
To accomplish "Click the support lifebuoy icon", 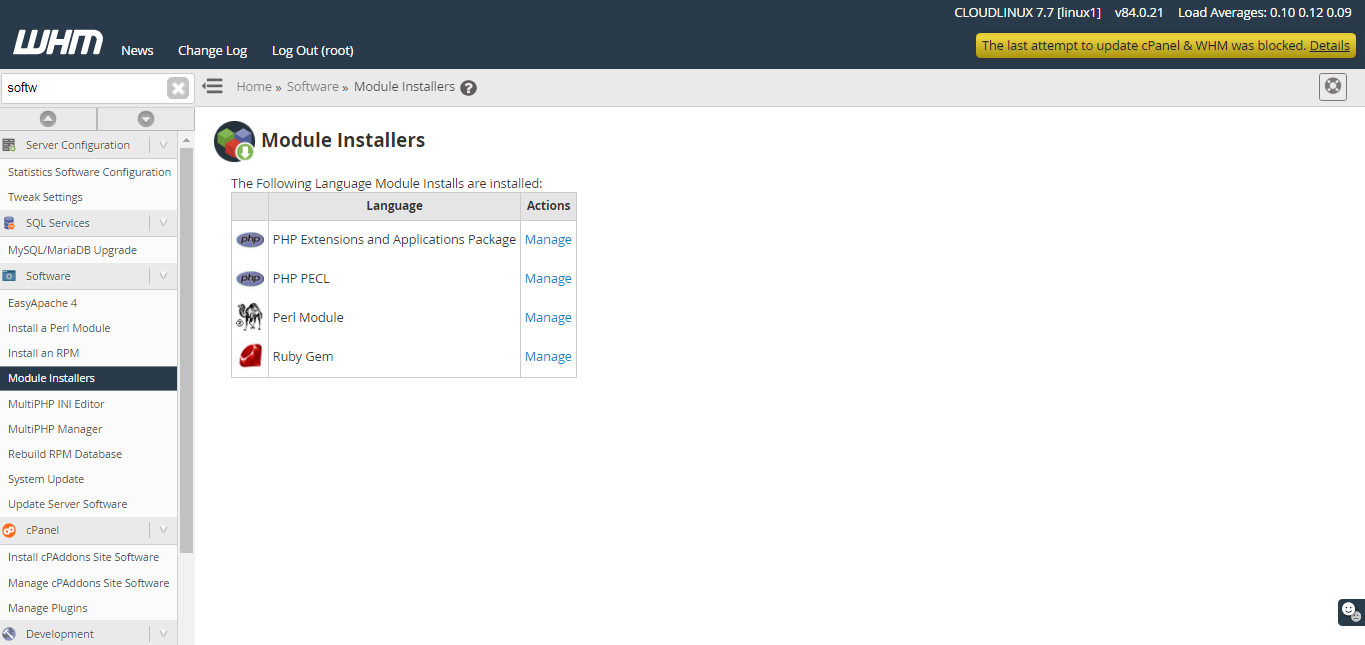I will (x=1333, y=87).
